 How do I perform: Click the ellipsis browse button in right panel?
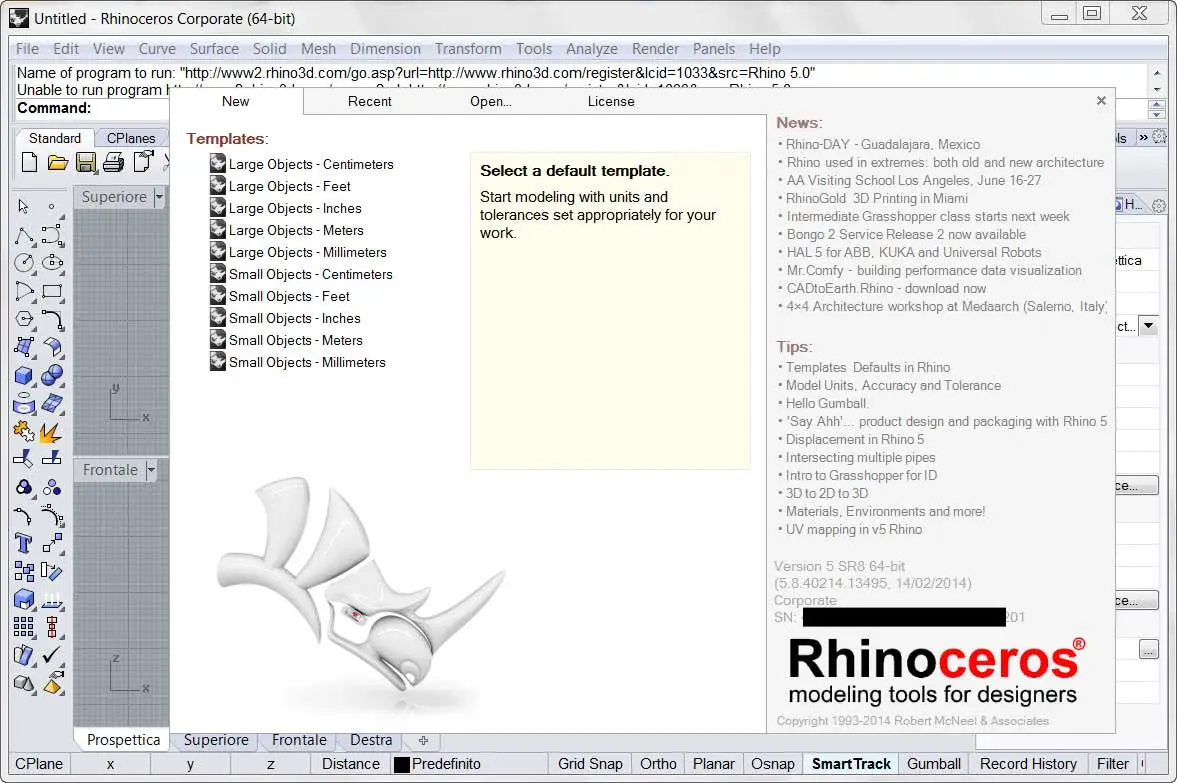(1148, 649)
